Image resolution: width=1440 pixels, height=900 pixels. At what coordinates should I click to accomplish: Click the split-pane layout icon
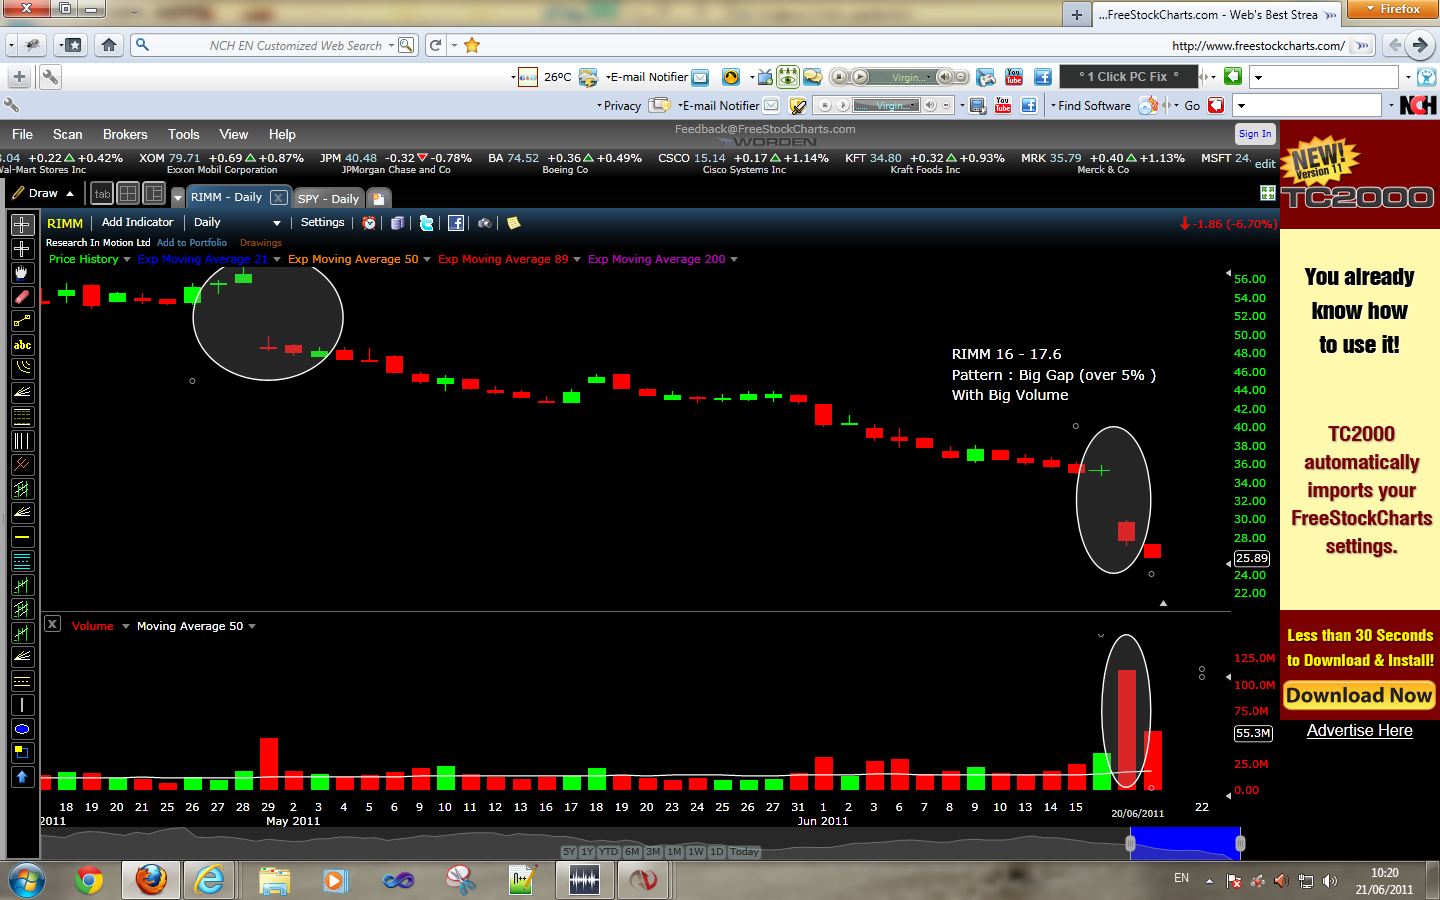point(154,194)
